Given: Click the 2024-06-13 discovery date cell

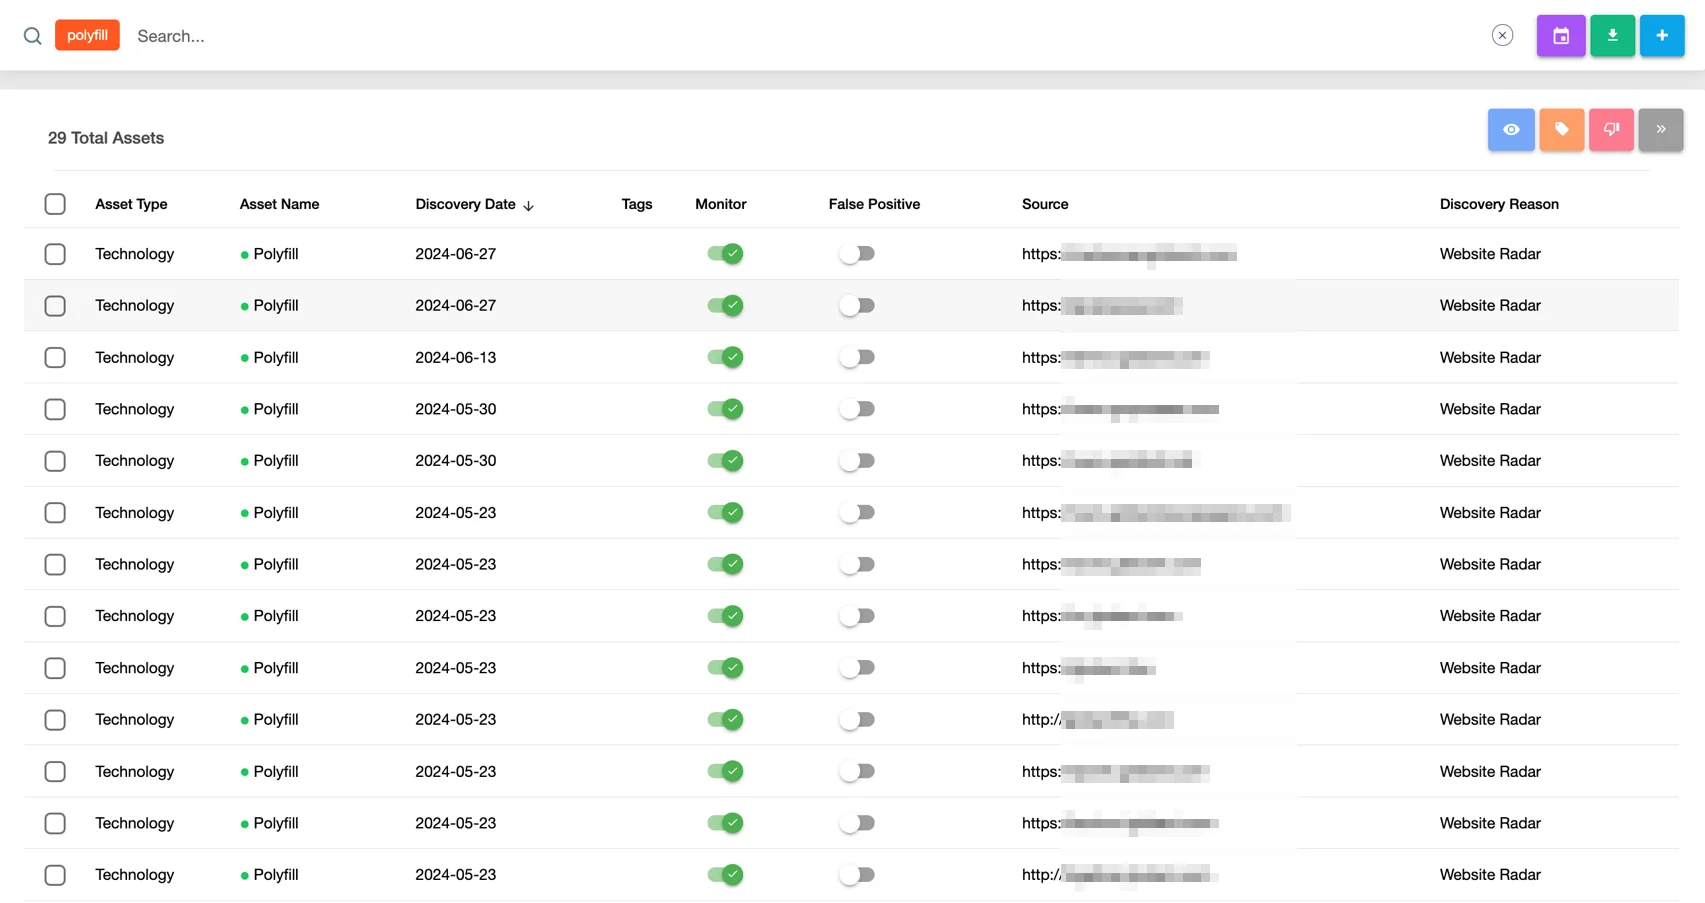Looking at the screenshot, I should coord(456,357).
